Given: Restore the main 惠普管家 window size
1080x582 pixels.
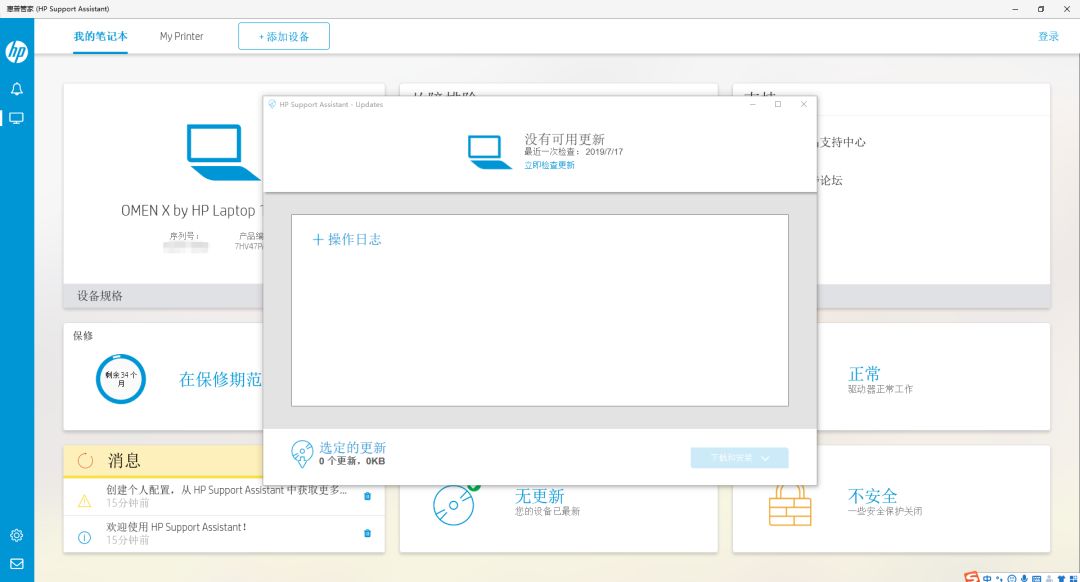Looking at the screenshot, I should coord(1040,9).
